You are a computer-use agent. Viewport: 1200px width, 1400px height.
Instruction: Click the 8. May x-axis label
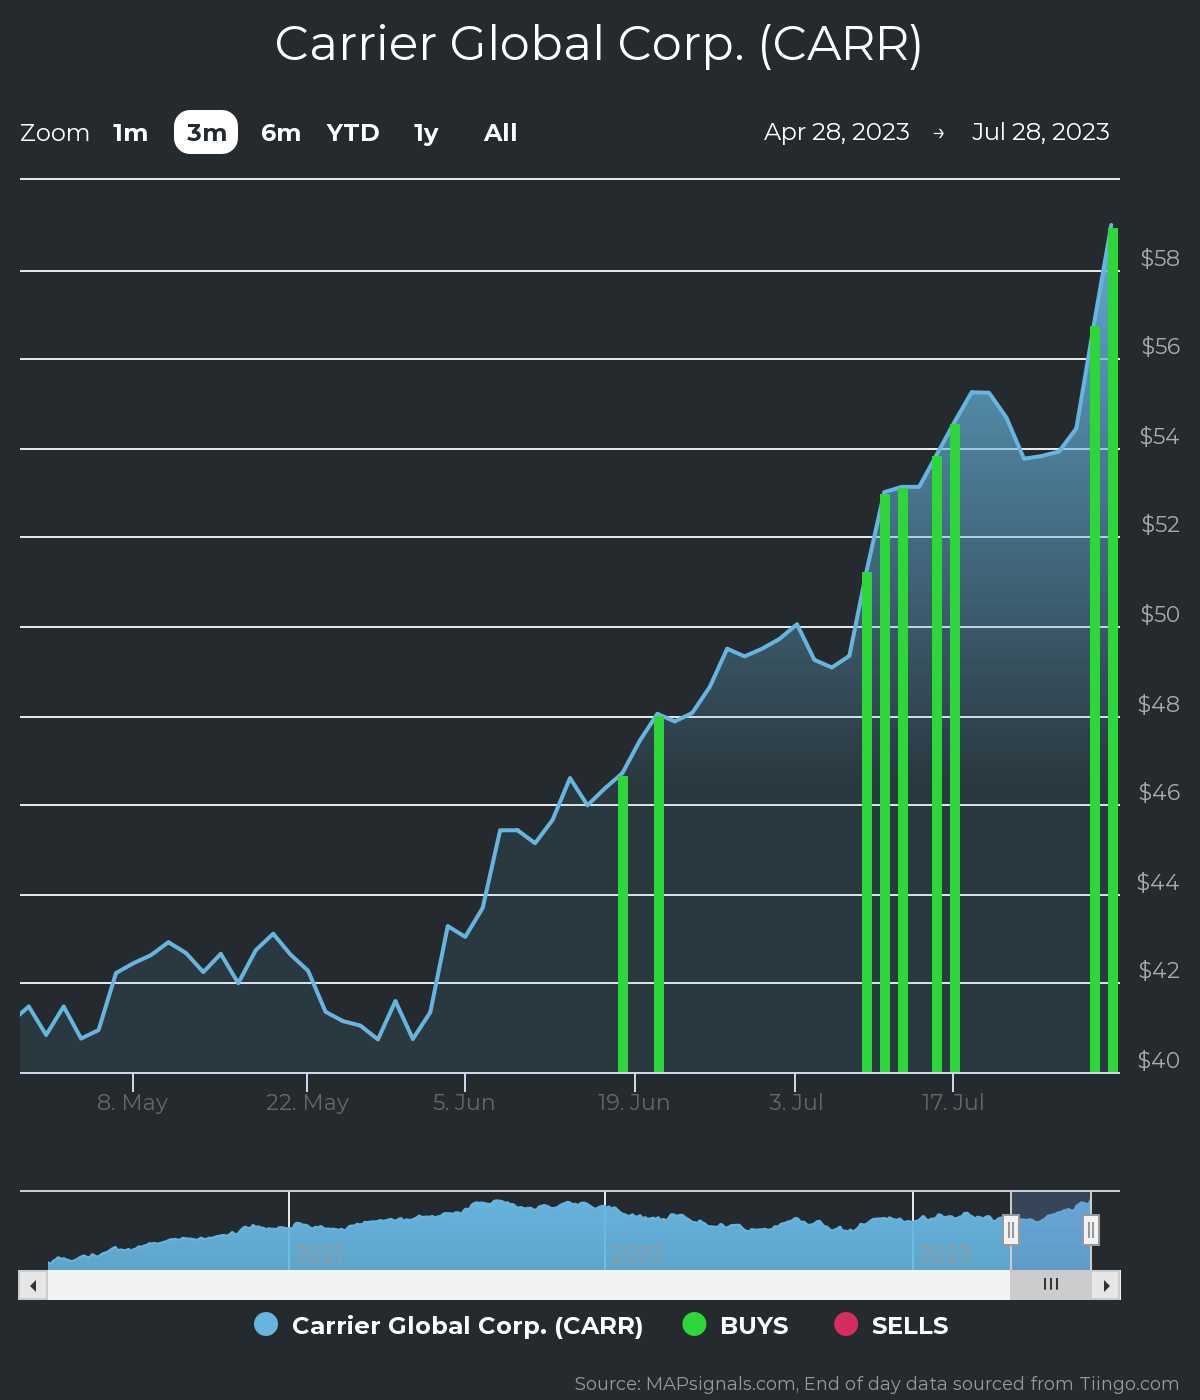132,1102
